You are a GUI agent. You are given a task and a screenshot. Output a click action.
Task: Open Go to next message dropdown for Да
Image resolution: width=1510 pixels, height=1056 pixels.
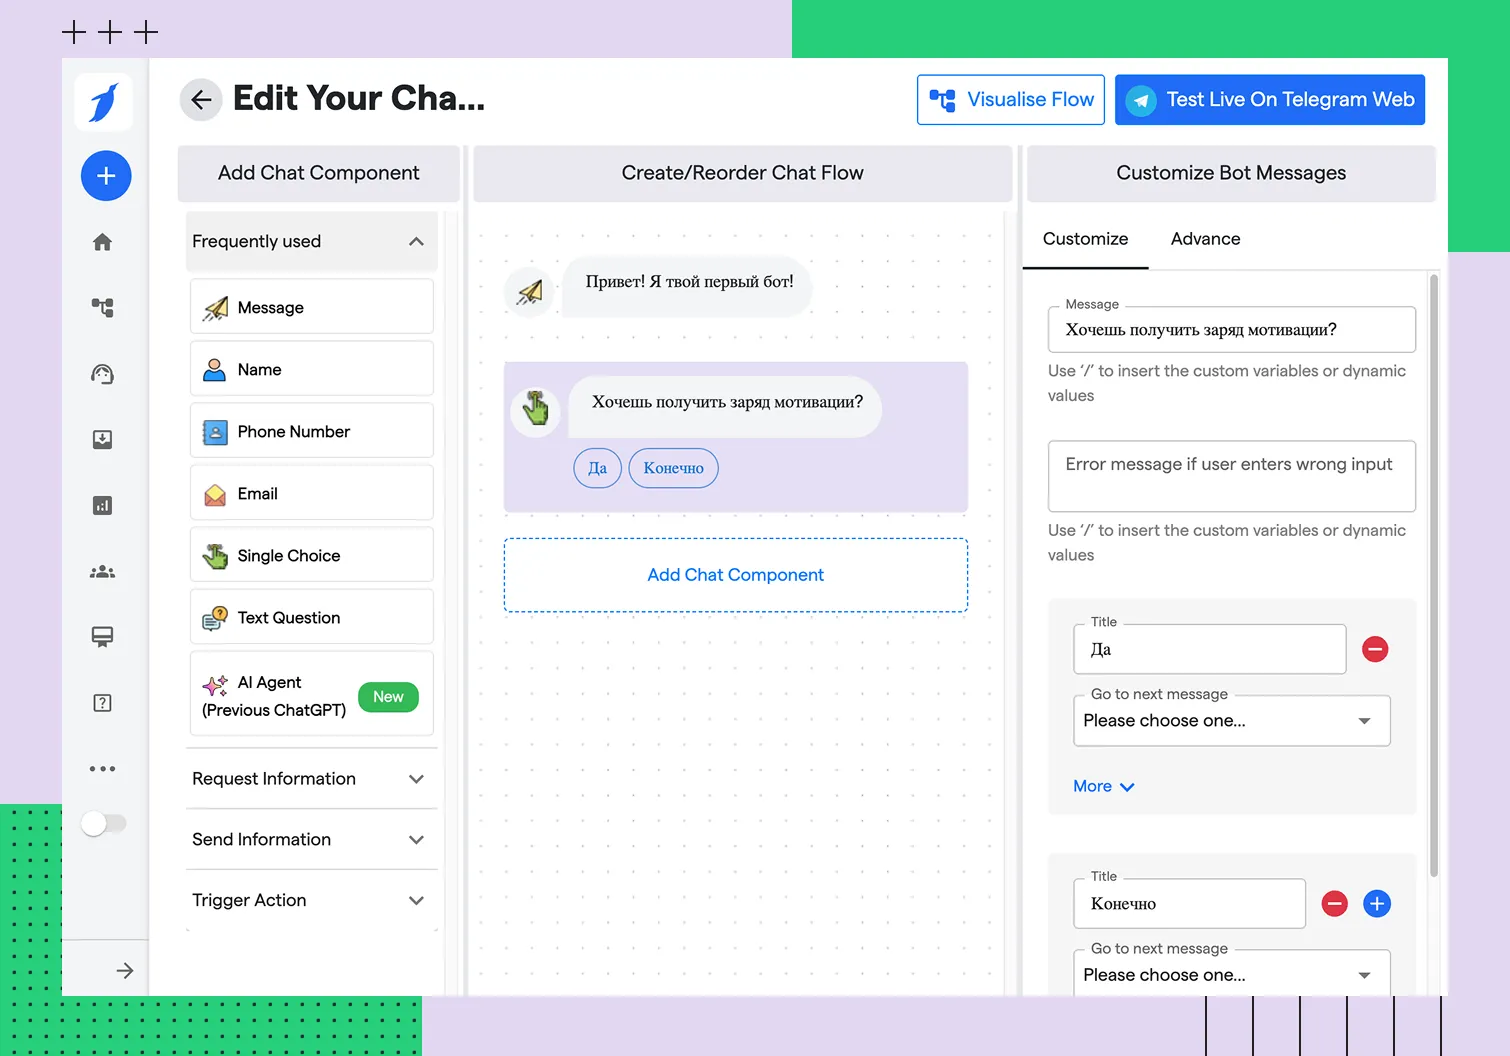pyautogui.click(x=1231, y=721)
